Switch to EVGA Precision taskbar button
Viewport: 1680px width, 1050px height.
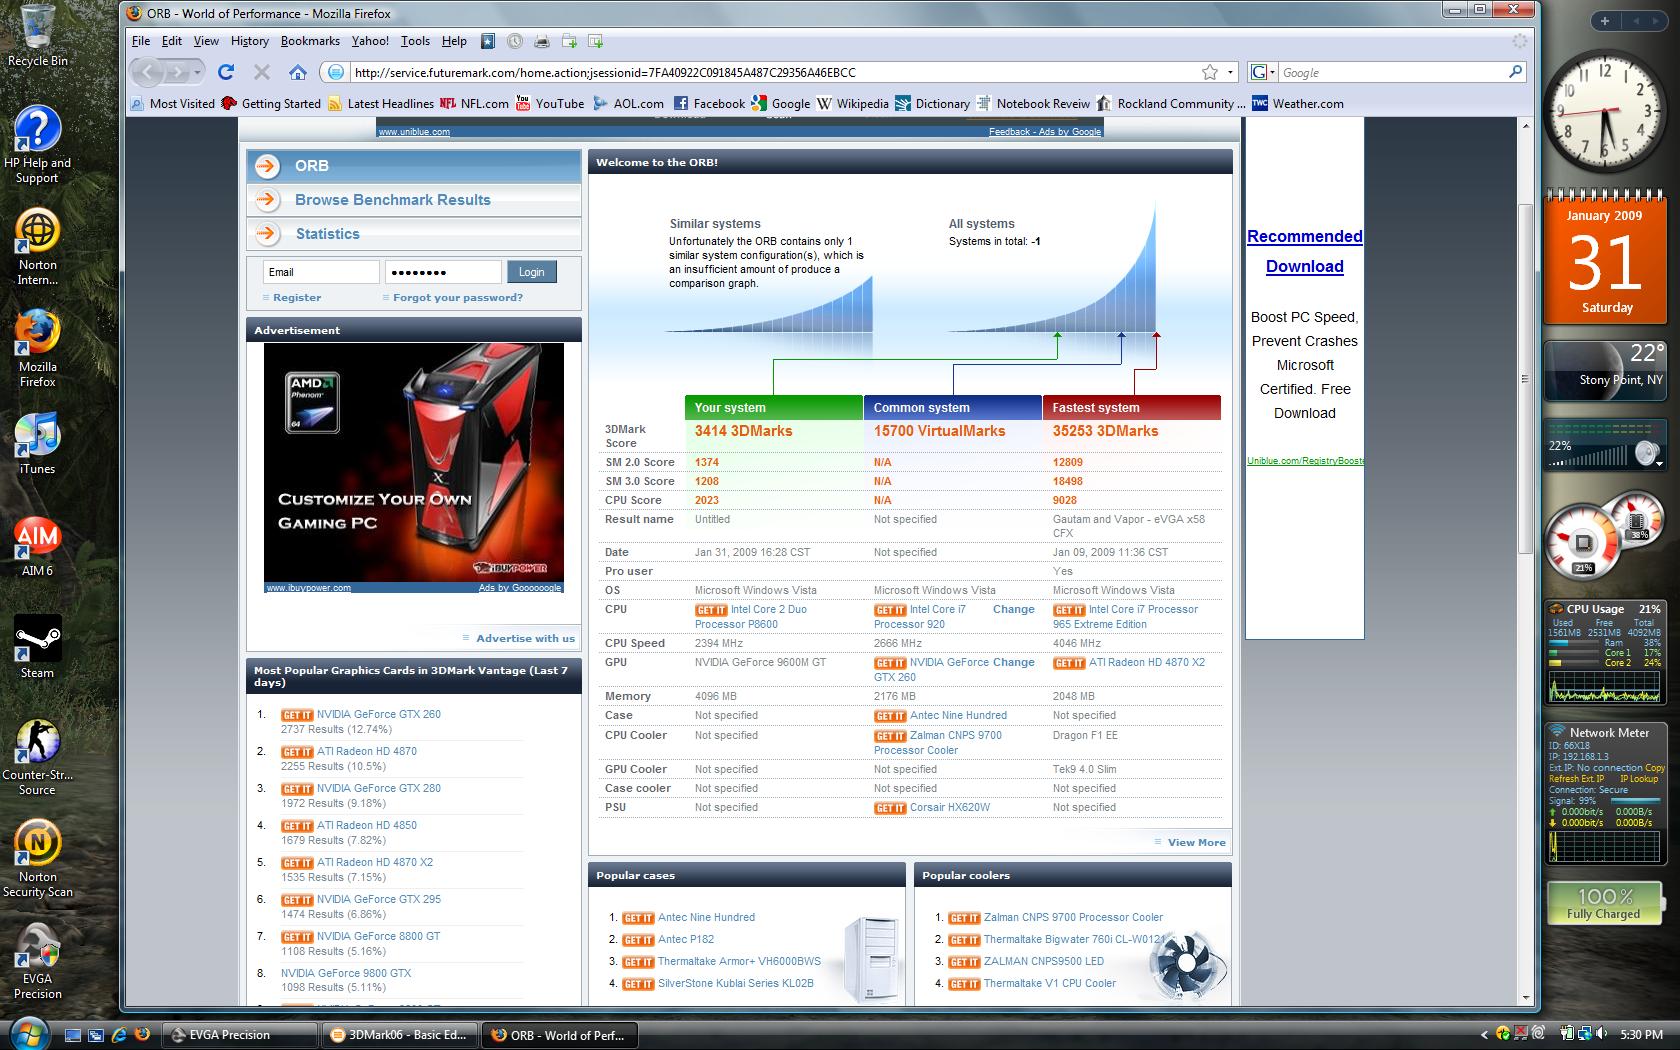pos(241,1035)
